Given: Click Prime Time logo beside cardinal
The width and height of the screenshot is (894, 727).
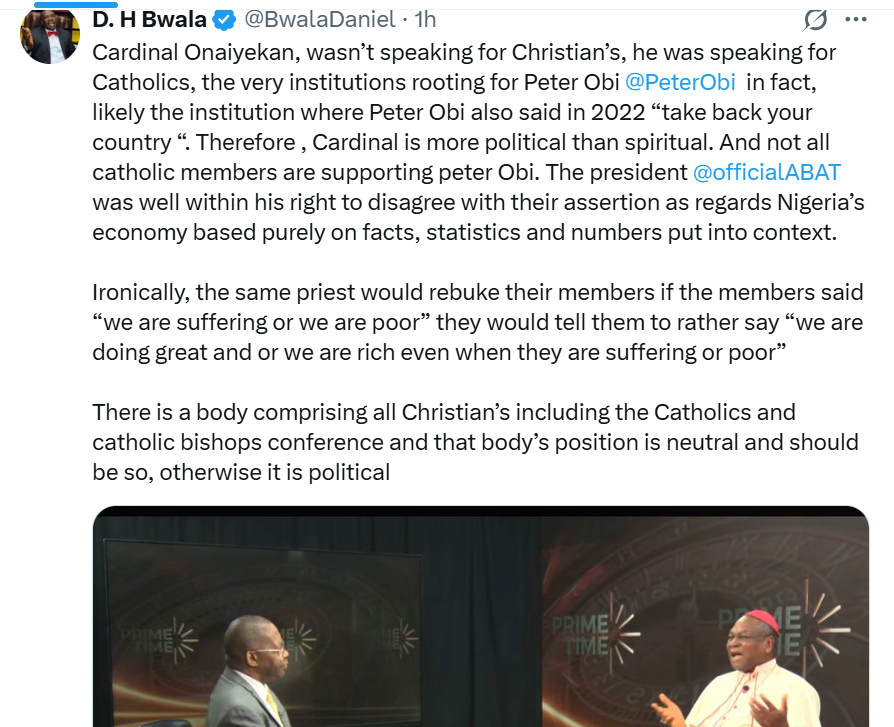Looking at the screenshot, I should 594,633.
